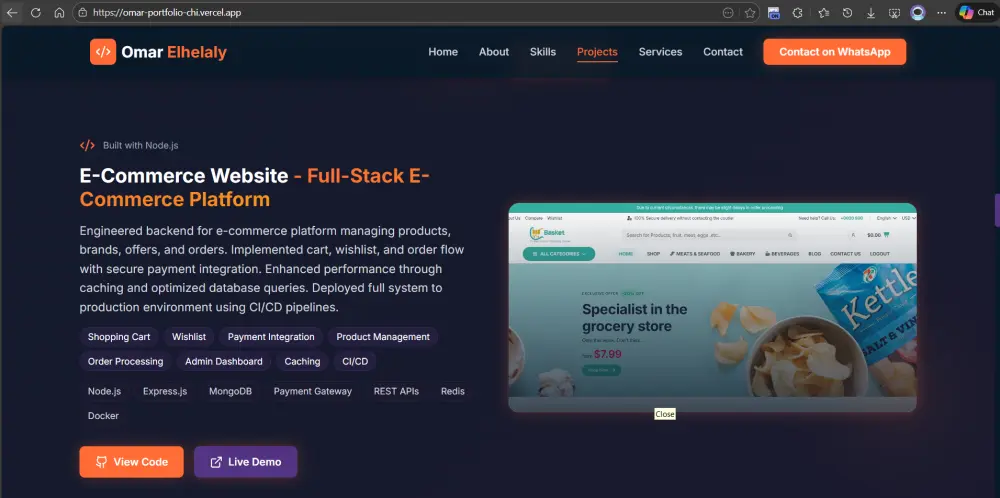Open the Downloads panel

click(x=871, y=13)
